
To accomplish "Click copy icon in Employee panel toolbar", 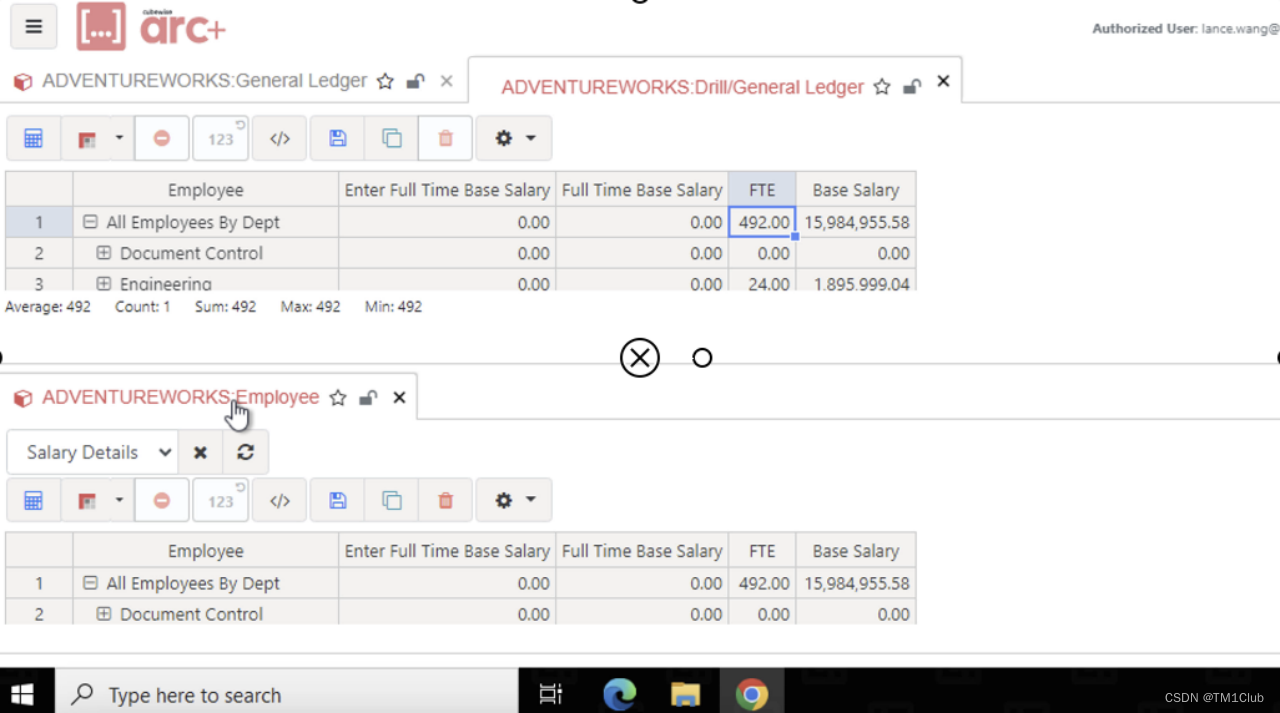I will [x=391, y=500].
